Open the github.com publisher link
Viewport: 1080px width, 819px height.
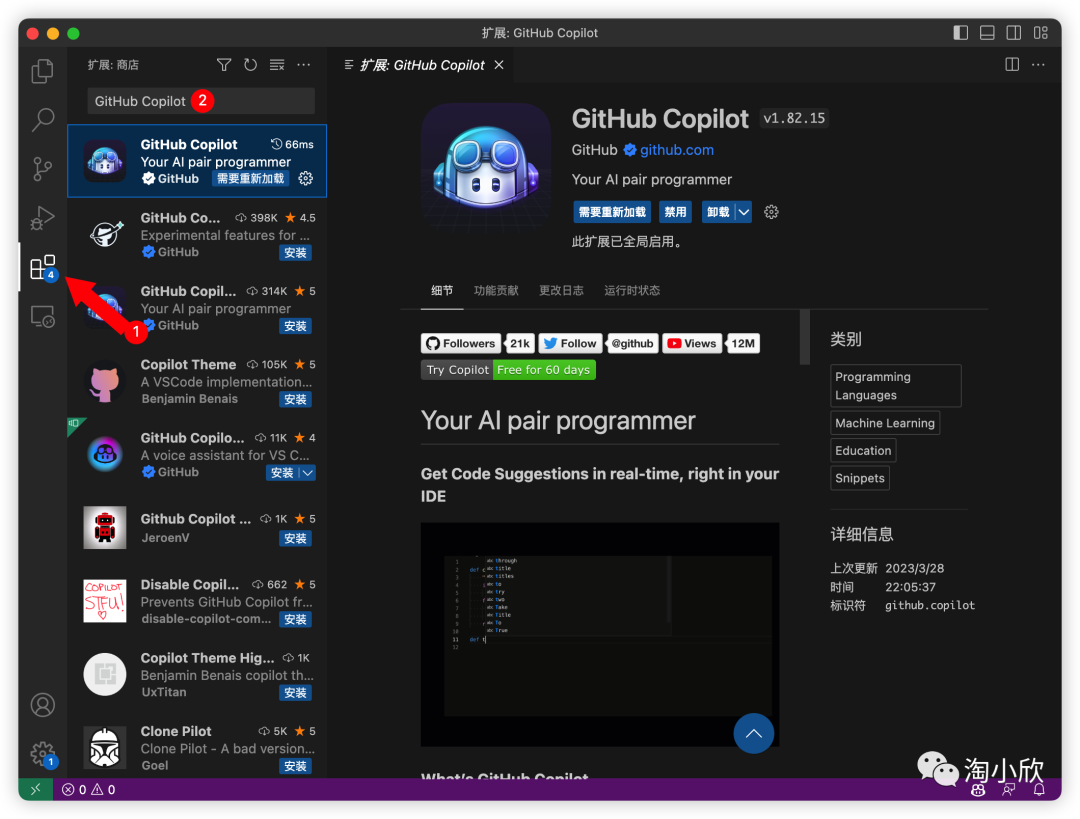click(x=676, y=150)
